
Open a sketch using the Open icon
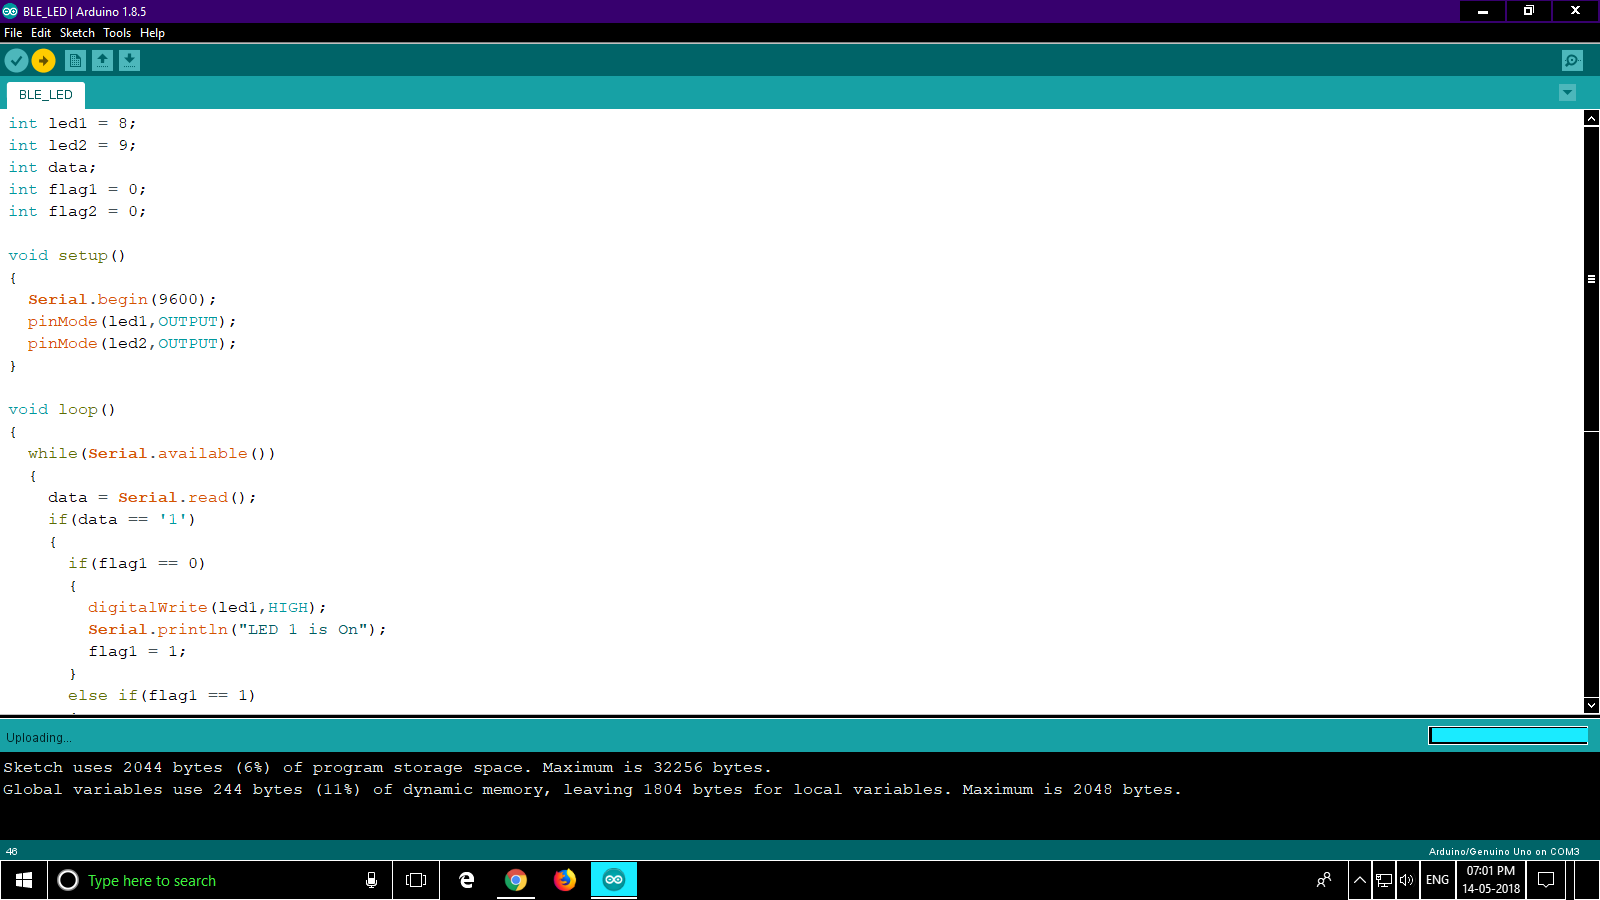pyautogui.click(x=102, y=61)
